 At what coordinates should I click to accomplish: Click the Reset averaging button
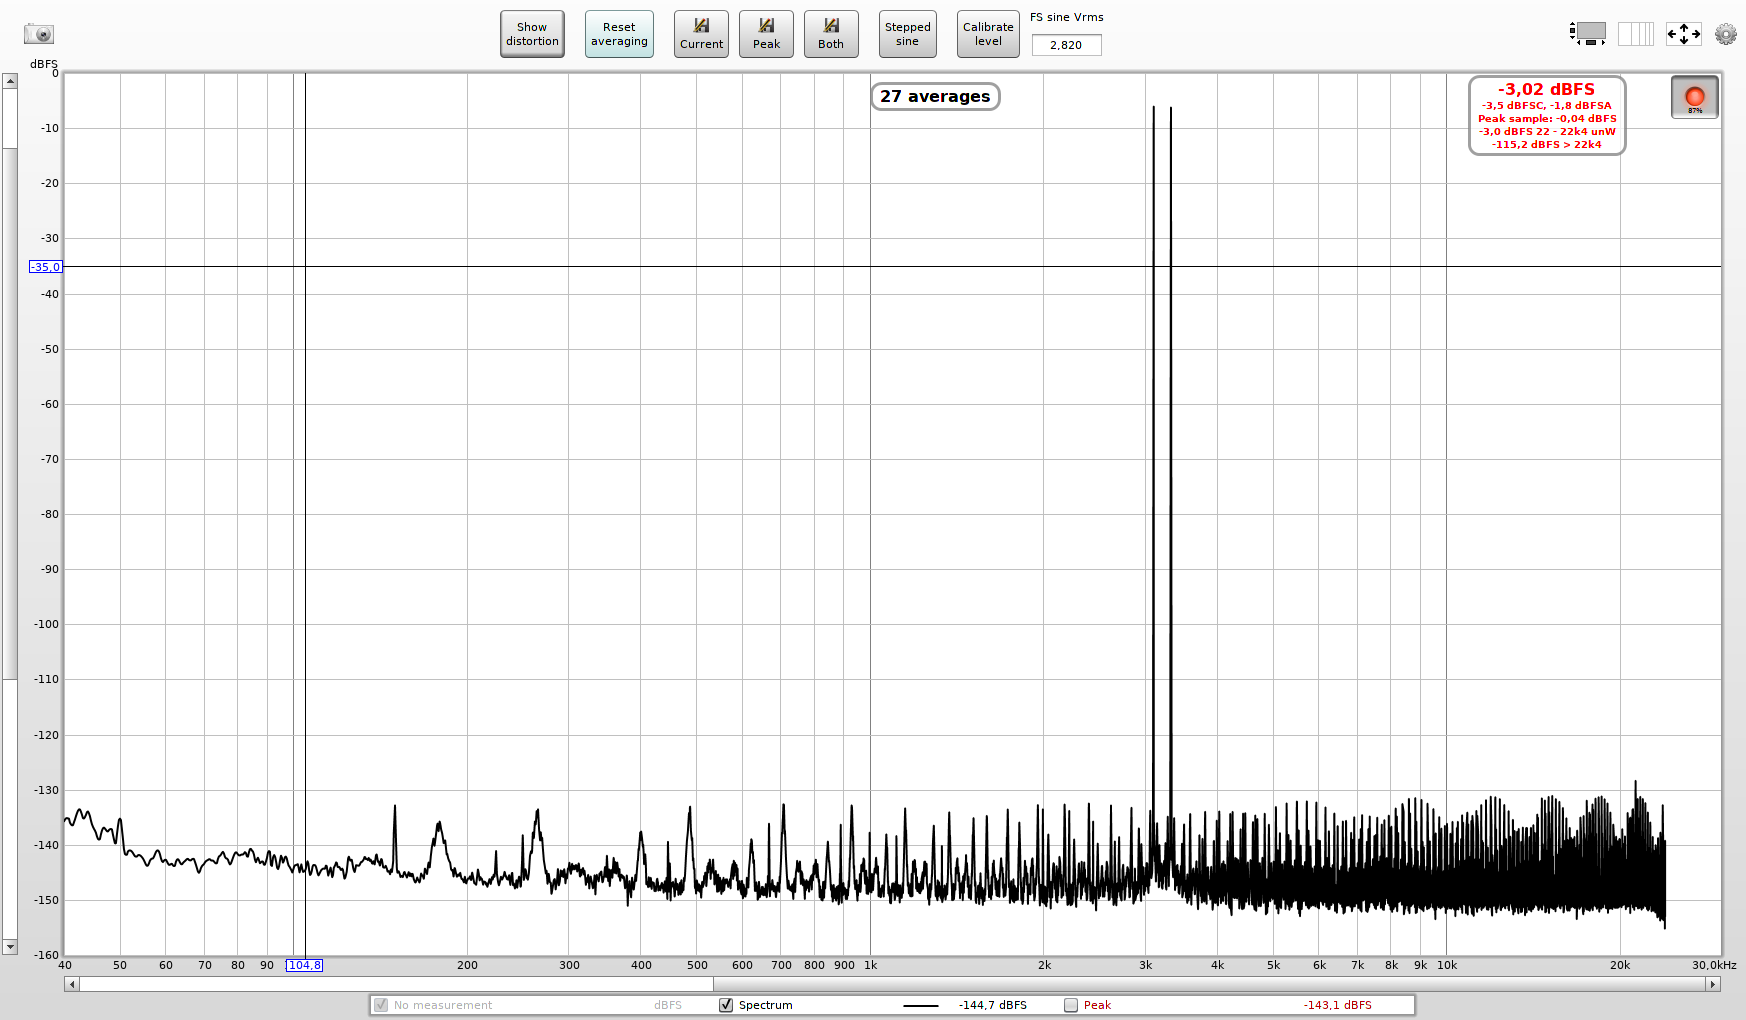[x=619, y=34]
